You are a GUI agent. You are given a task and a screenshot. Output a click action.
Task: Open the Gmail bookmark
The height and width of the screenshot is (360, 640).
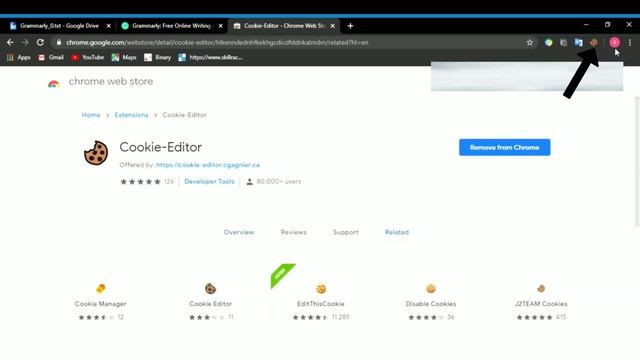[x=51, y=58]
